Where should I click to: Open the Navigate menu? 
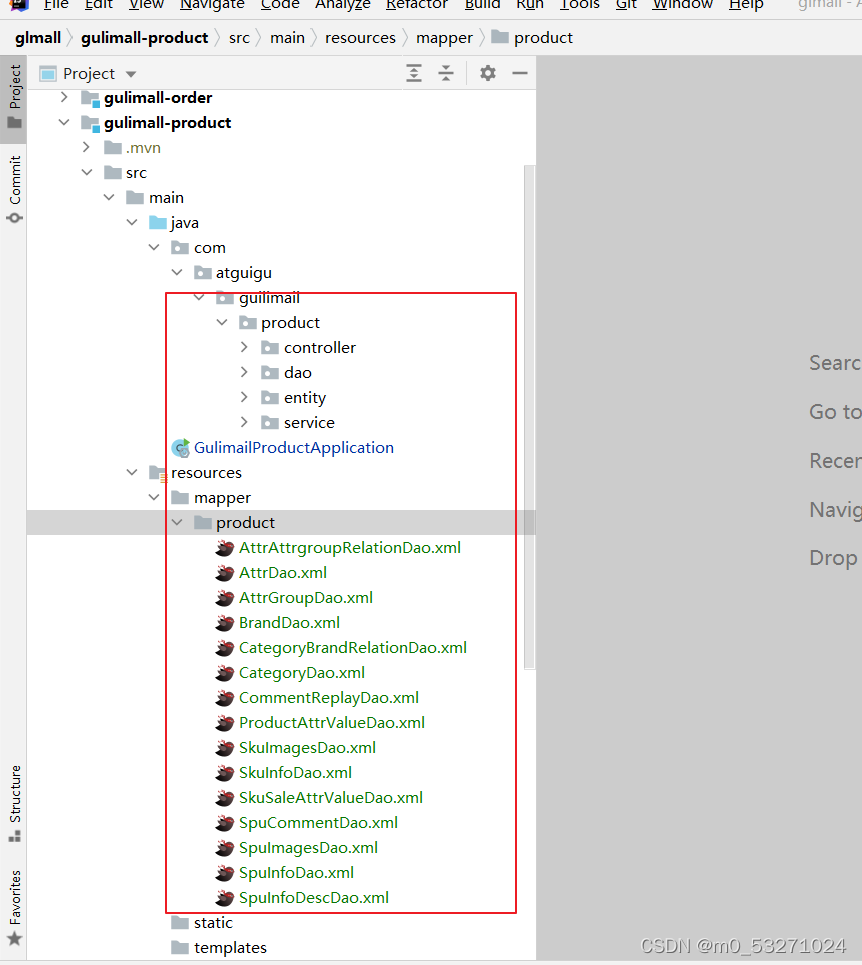[212, 5]
